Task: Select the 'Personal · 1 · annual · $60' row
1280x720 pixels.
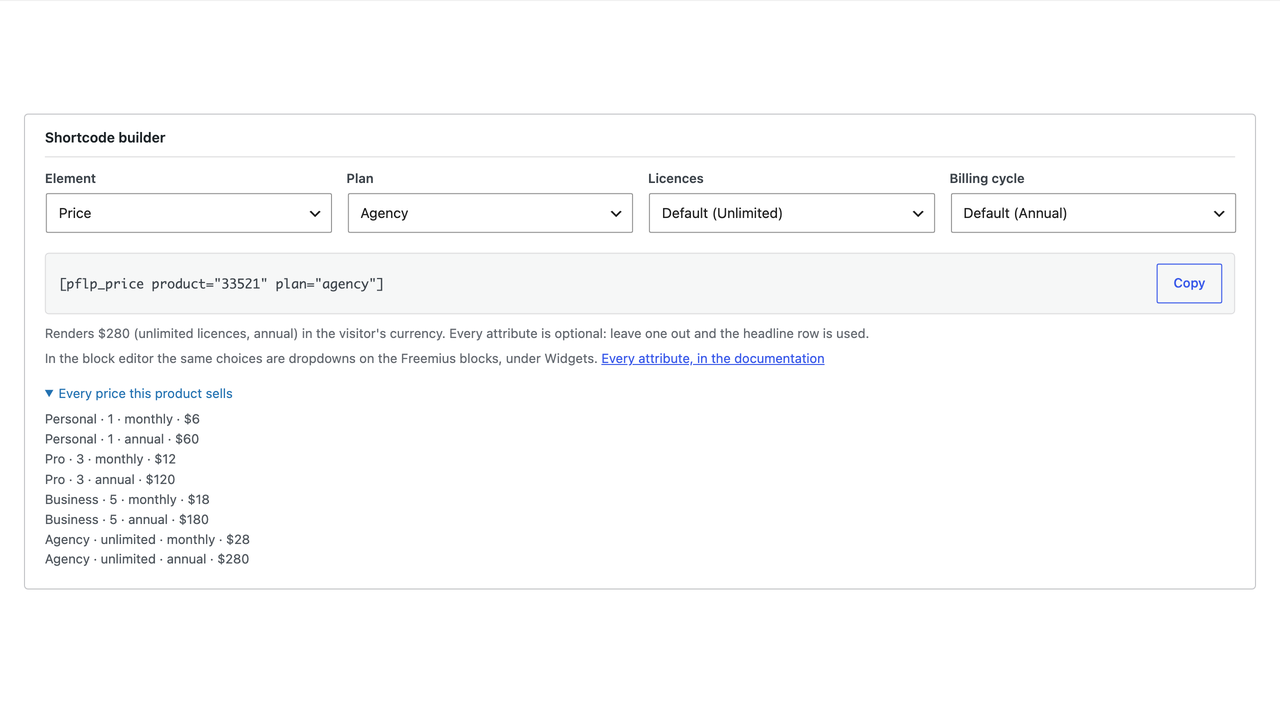Action: pos(122,439)
